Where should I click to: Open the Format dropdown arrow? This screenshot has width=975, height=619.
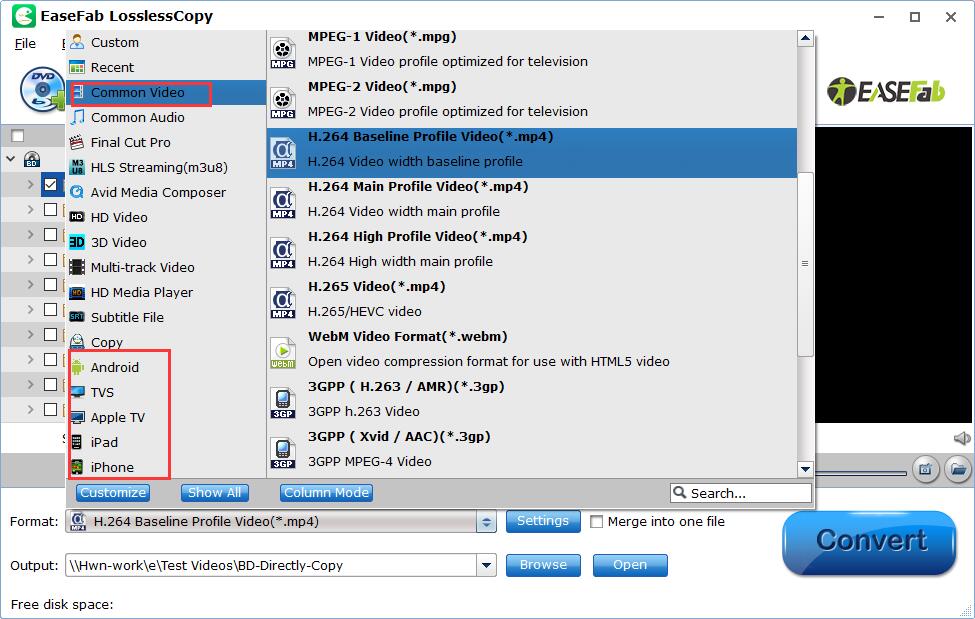[486, 522]
